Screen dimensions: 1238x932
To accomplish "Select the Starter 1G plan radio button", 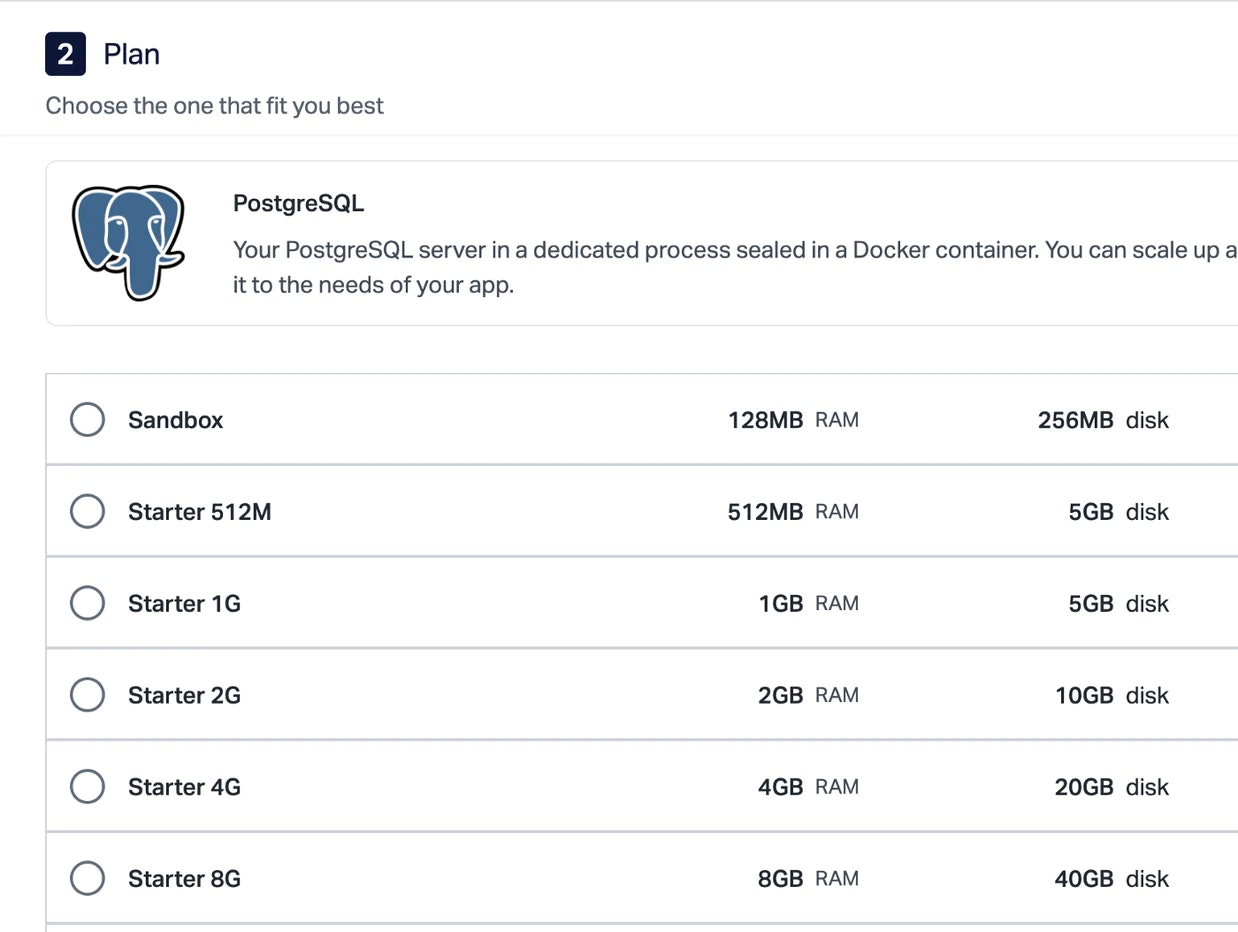I will [x=87, y=603].
